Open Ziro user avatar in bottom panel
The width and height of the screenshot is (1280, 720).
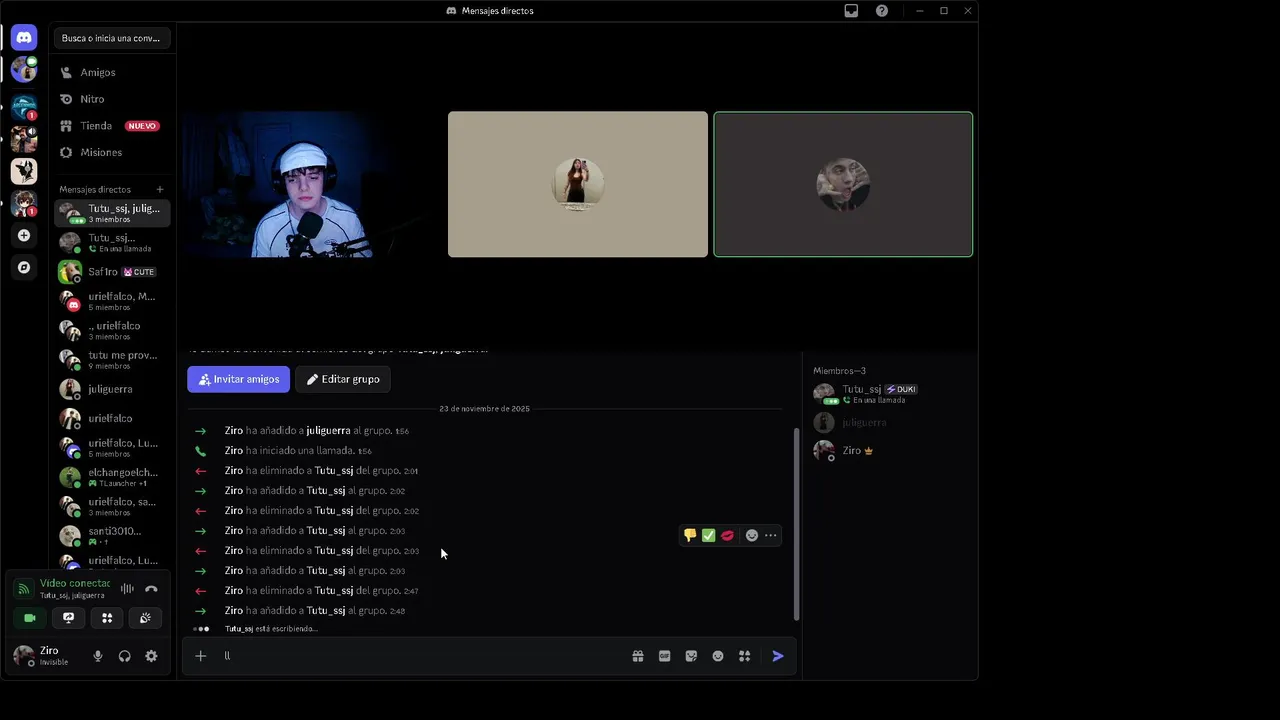point(23,656)
